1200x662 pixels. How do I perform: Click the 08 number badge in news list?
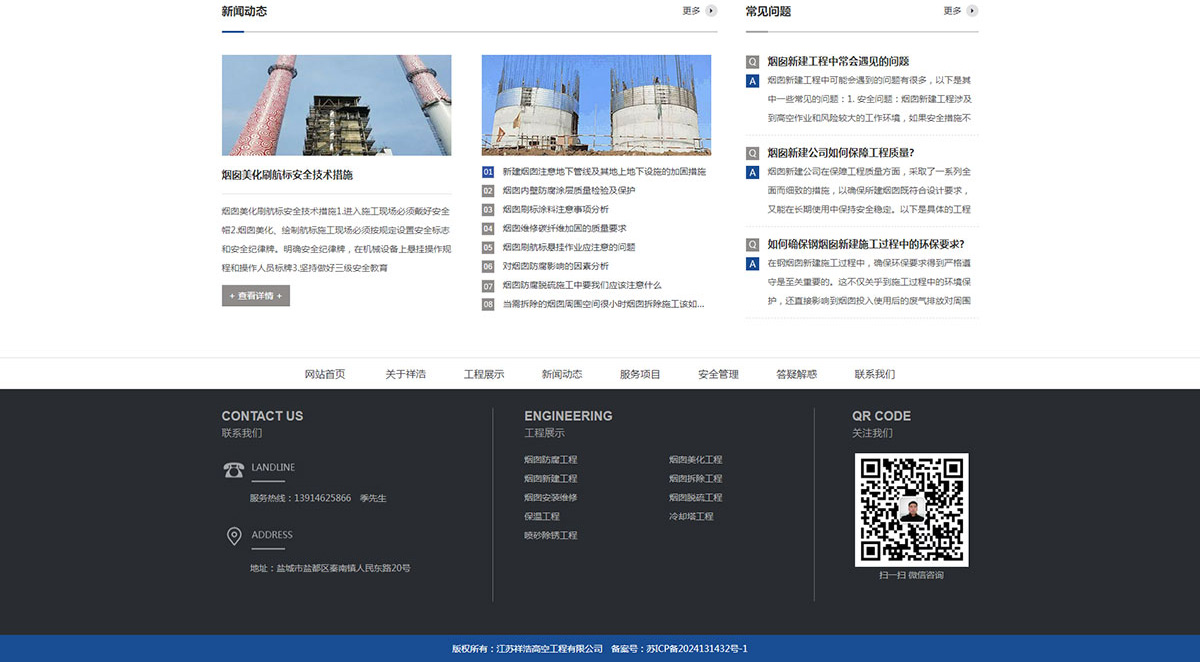[488, 304]
